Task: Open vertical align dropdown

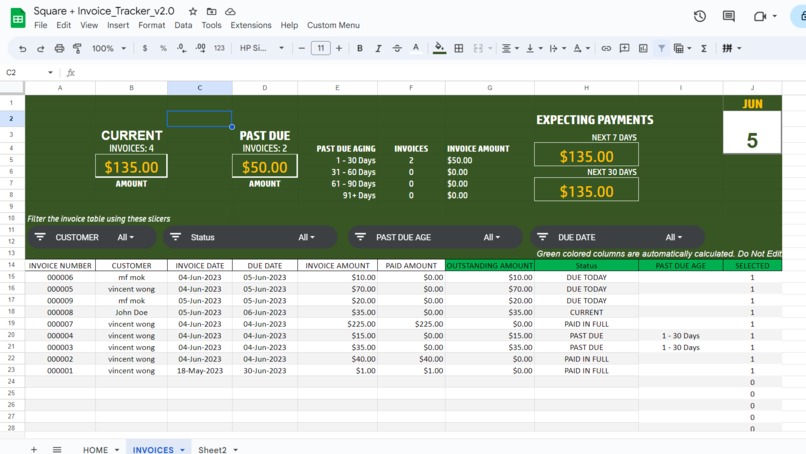Action: point(534,48)
